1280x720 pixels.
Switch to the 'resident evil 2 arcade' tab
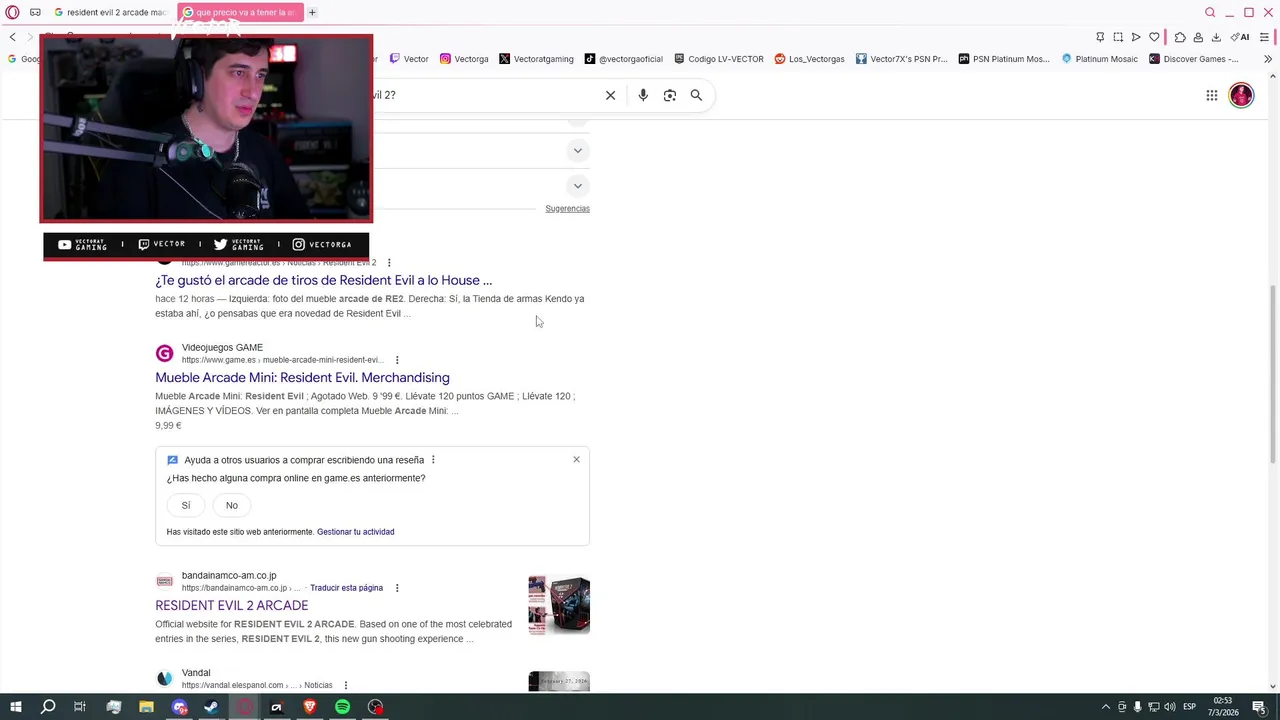(x=110, y=12)
